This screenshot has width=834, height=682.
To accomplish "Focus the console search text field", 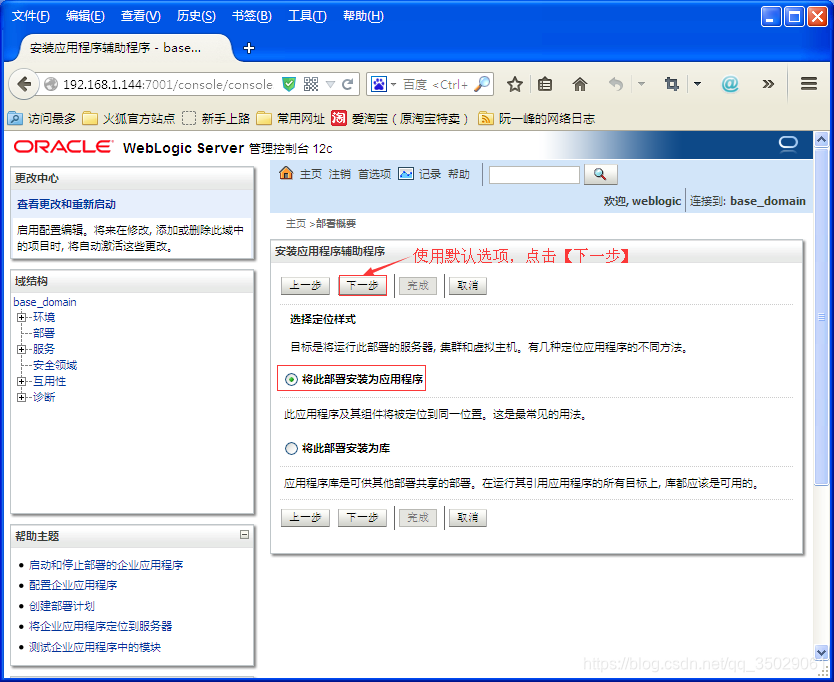I will coord(534,174).
